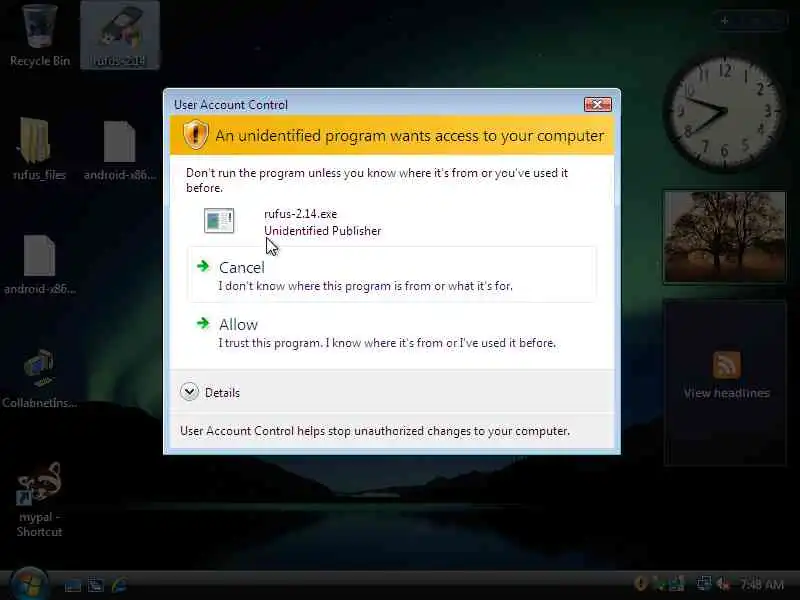Image resolution: width=800 pixels, height=600 pixels.
Task: Click Allow to trust rufus-2.14.exe
Action: click(x=392, y=333)
